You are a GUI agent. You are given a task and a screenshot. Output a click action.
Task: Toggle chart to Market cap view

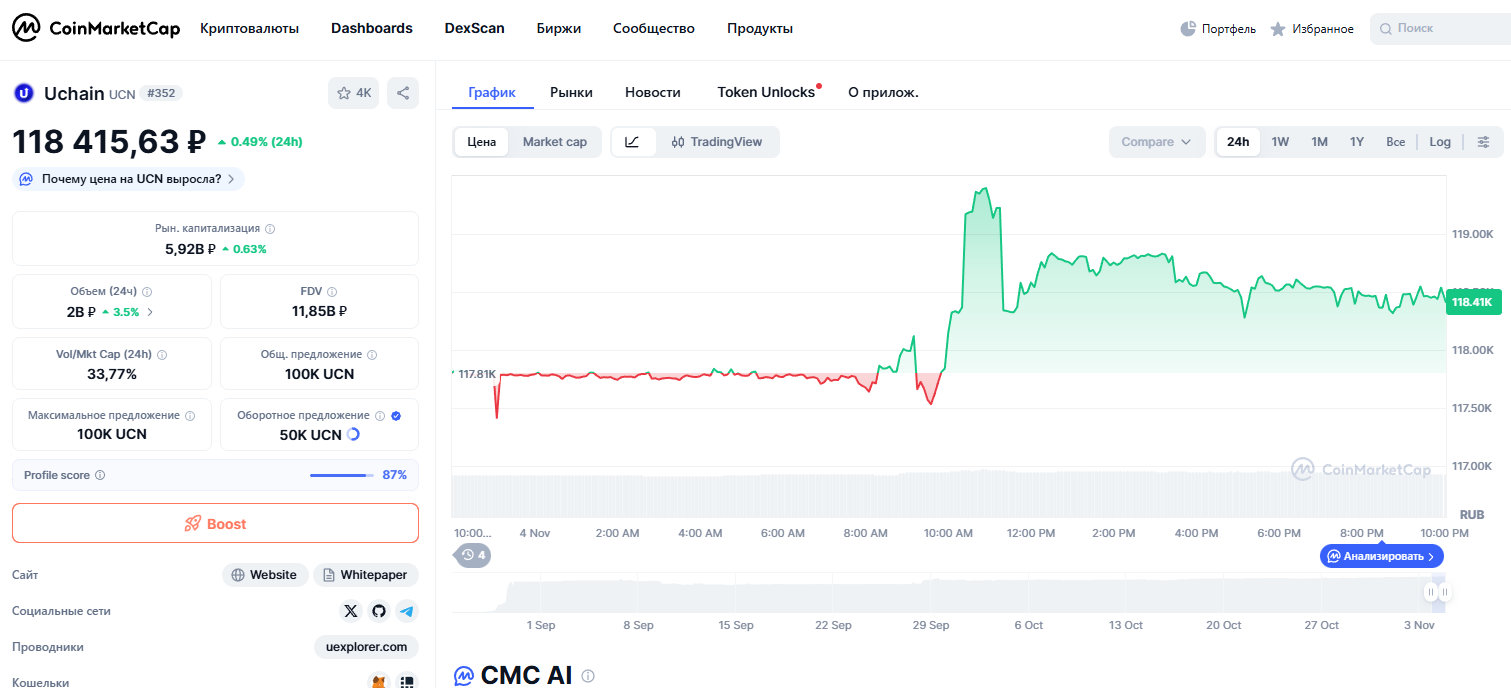click(x=554, y=142)
